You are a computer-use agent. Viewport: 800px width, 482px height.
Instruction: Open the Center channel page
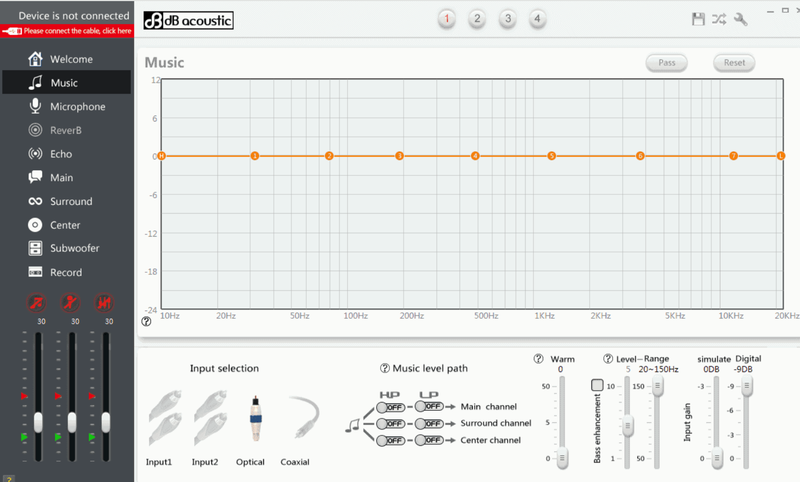(x=66, y=225)
